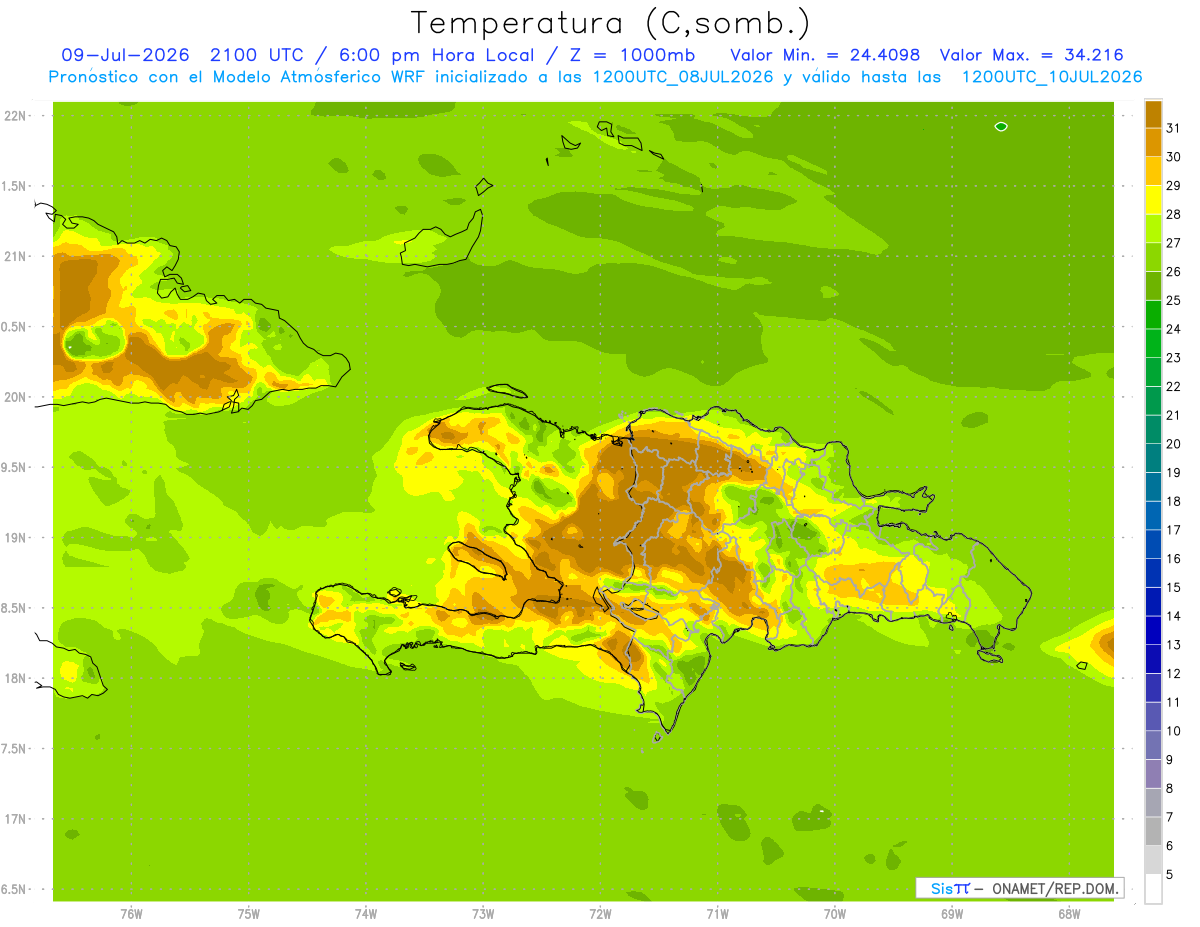
Task: Pick the legend color band between 29 and 30
Action: [1153, 171]
